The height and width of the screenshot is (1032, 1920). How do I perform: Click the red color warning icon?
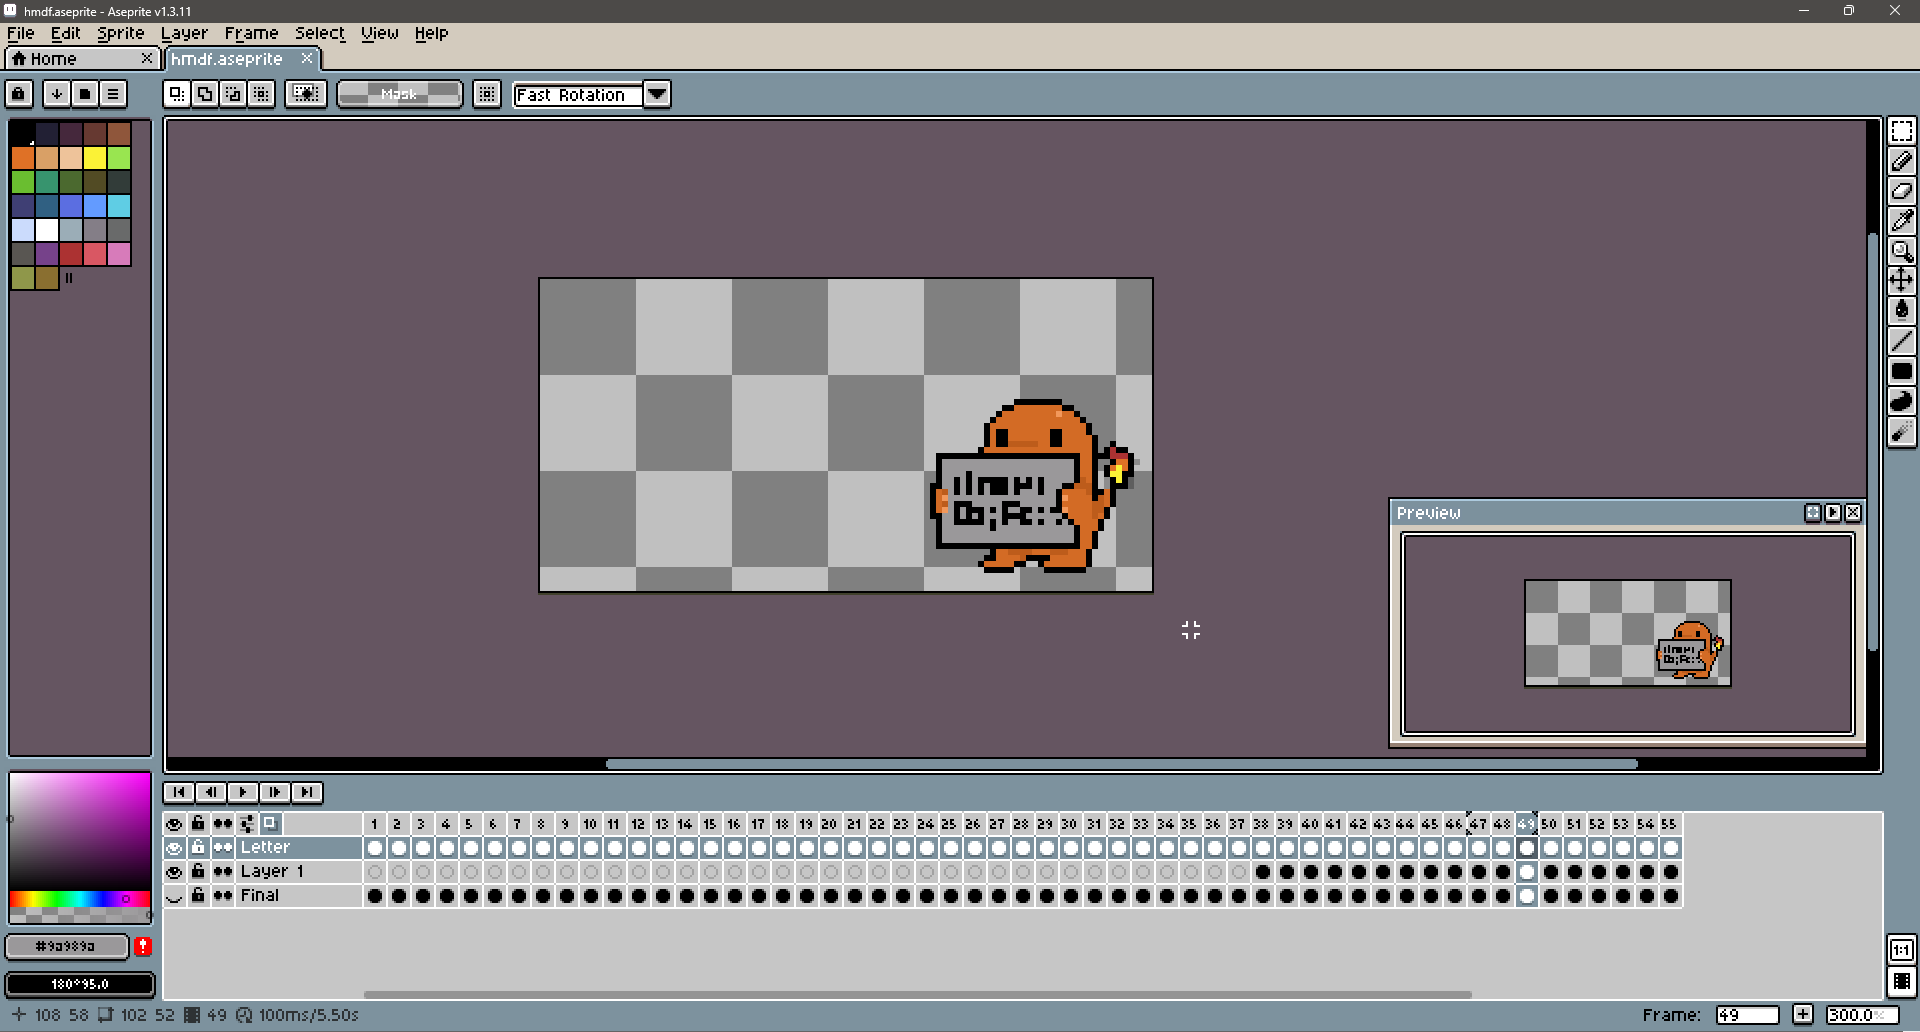click(x=143, y=946)
